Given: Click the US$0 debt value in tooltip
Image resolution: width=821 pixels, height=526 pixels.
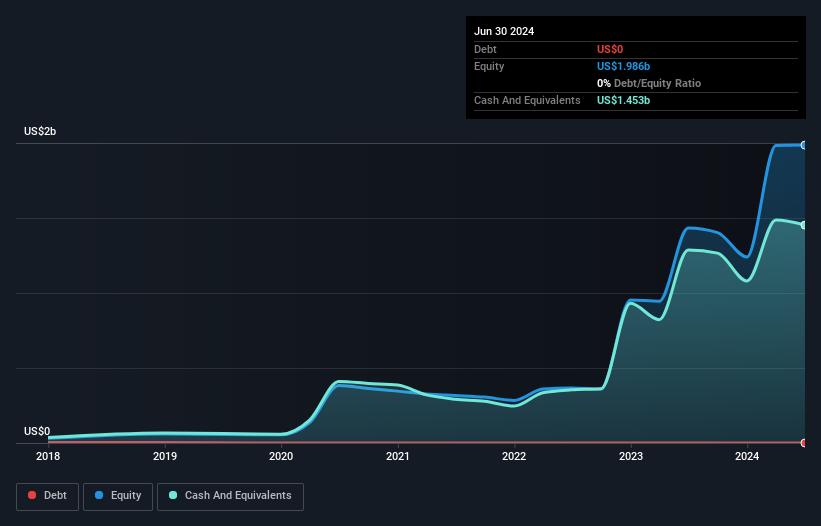Looking at the screenshot, I should [x=610, y=49].
